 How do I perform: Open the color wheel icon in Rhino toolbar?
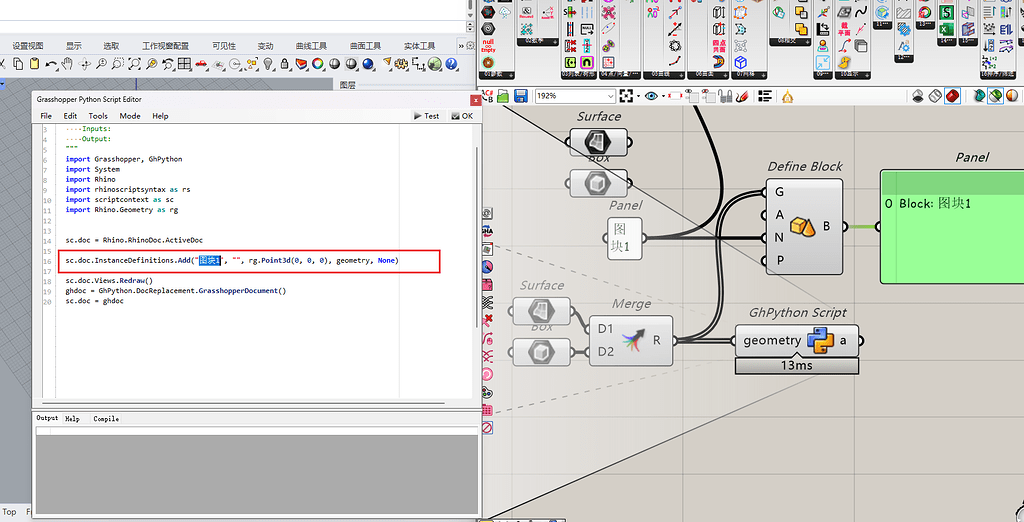[317, 64]
